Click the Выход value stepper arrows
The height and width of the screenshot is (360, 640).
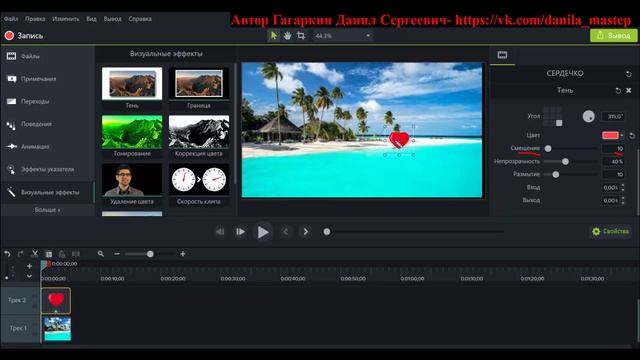(x=623, y=200)
